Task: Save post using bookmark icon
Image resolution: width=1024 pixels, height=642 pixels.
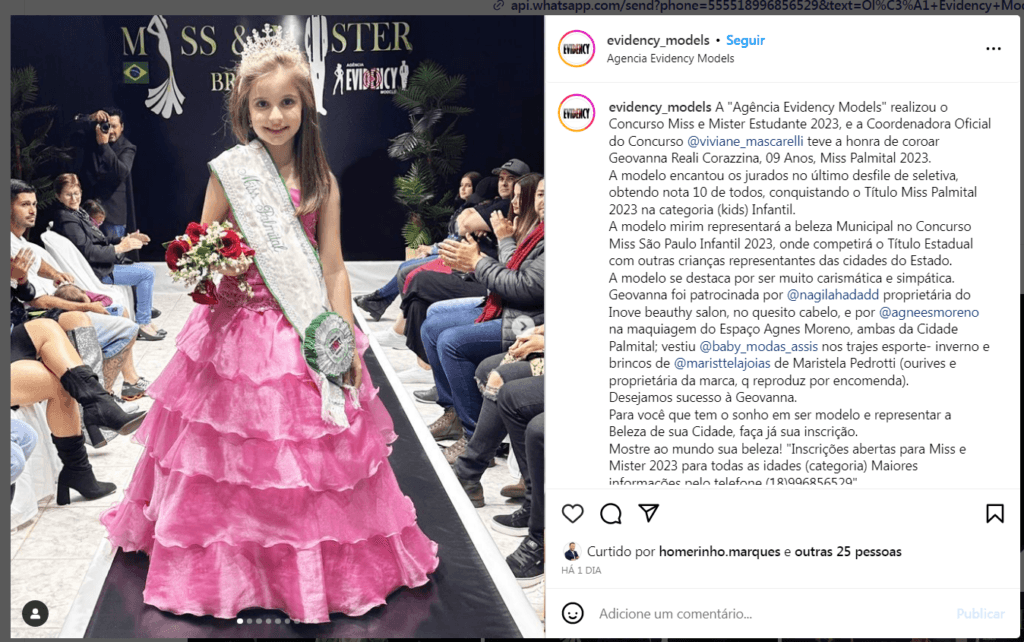Action: [995, 514]
